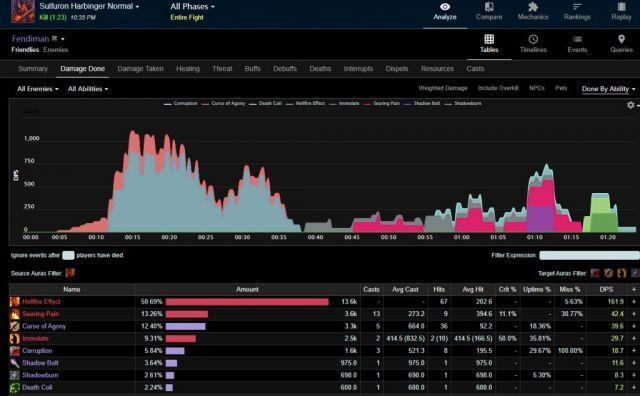The width and height of the screenshot is (640, 396).
Task: Select the Tables grid icon
Action: [x=489, y=39]
